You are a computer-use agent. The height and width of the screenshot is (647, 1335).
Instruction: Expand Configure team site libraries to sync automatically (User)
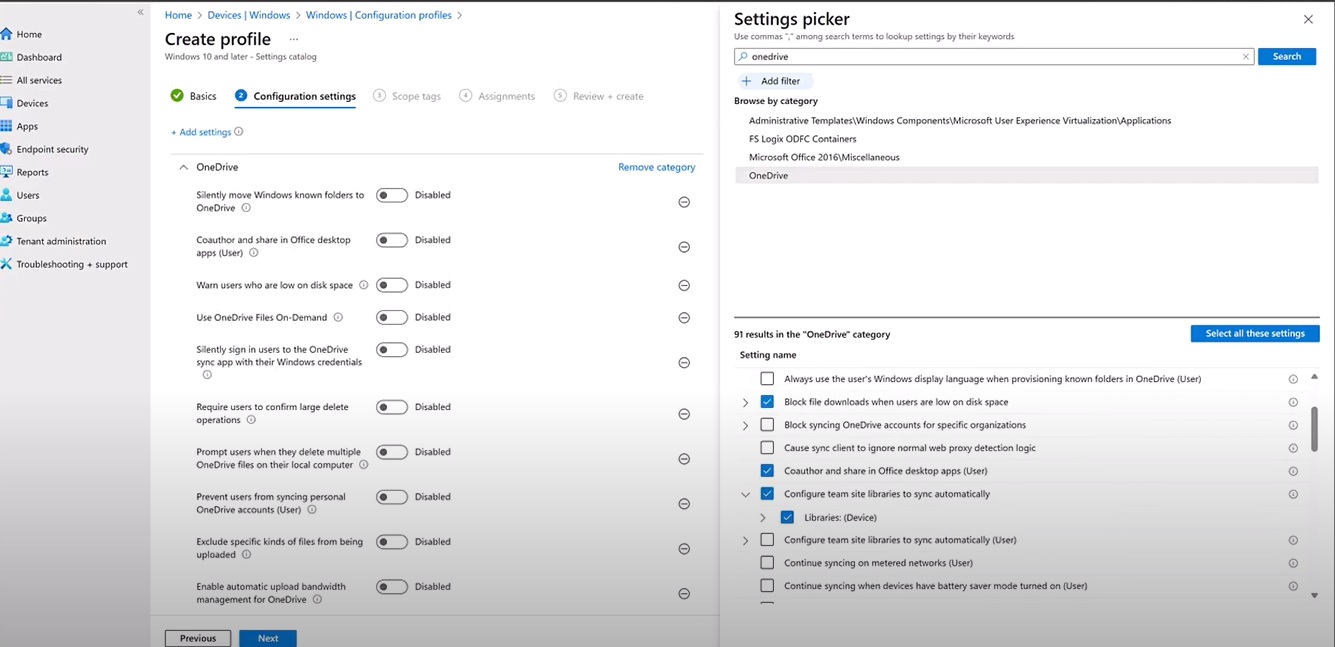(x=745, y=539)
